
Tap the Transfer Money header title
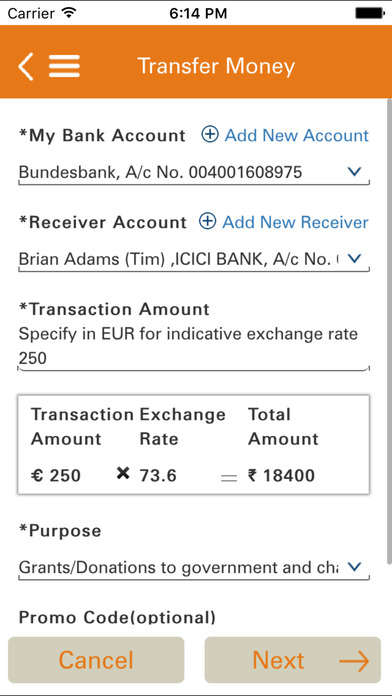coord(216,66)
